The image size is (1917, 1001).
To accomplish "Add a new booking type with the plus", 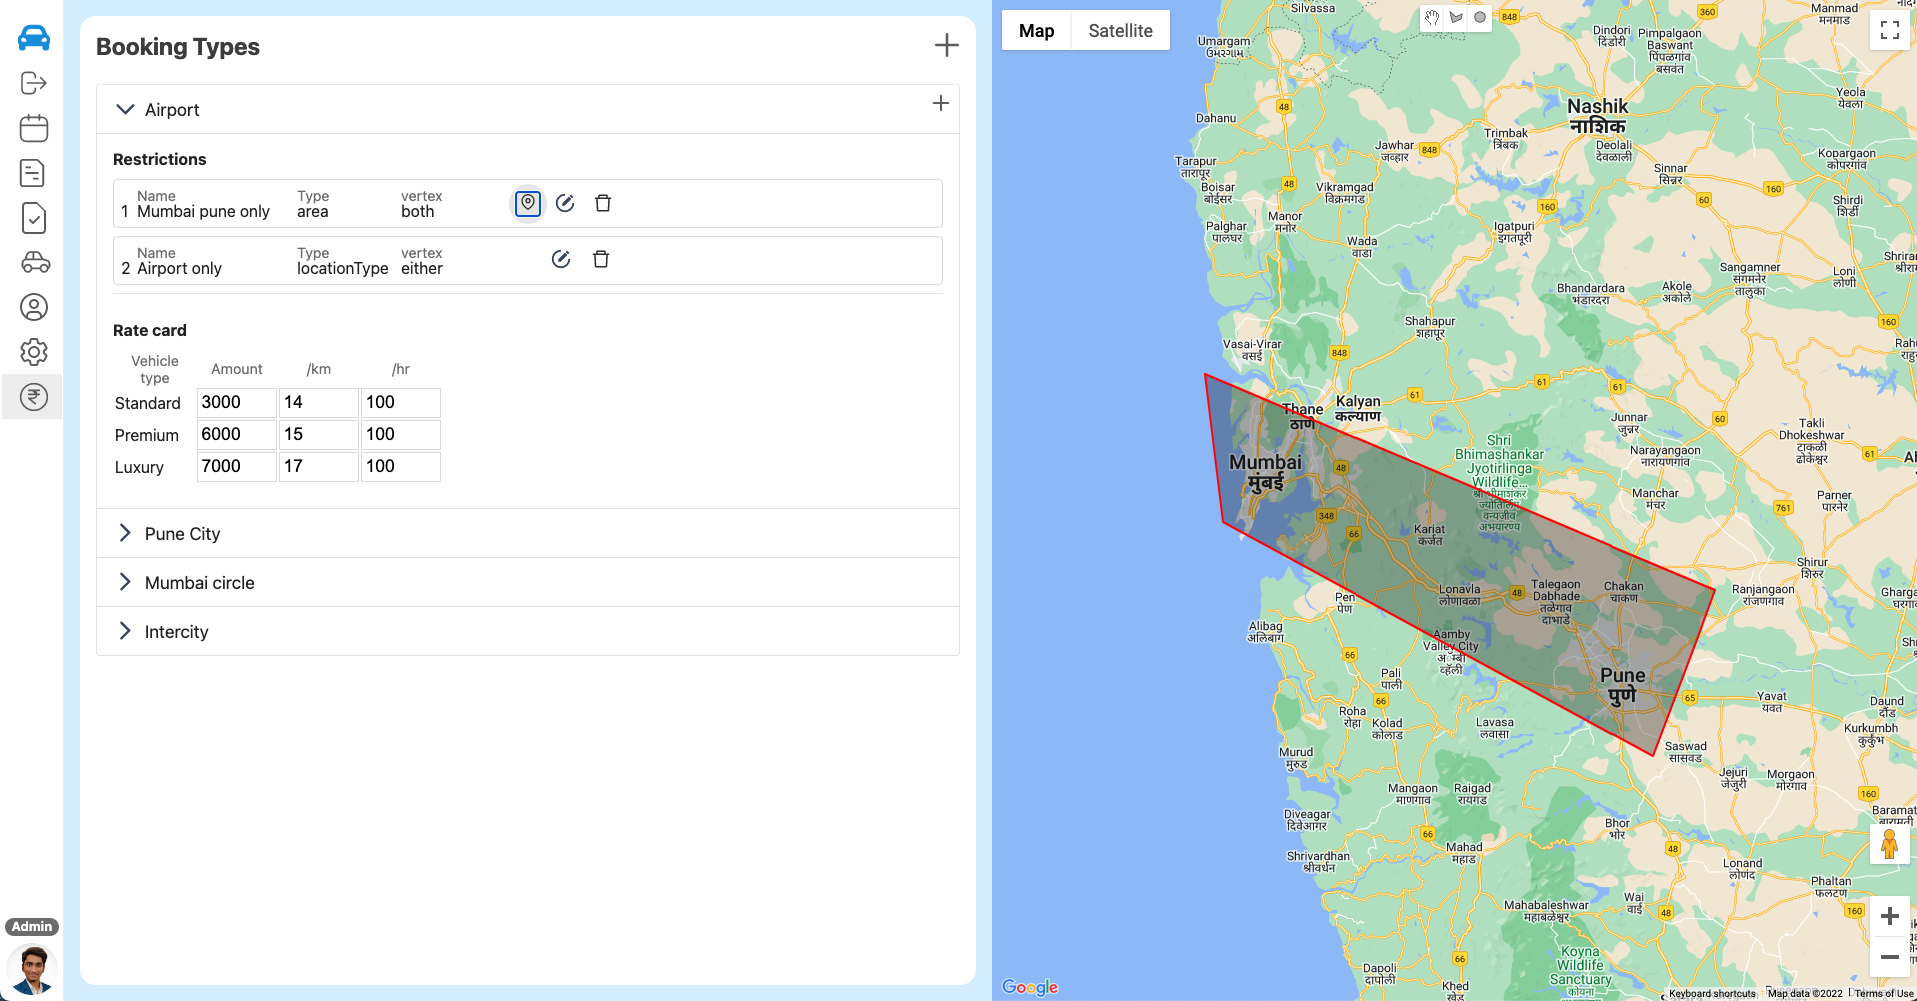I will point(946,45).
